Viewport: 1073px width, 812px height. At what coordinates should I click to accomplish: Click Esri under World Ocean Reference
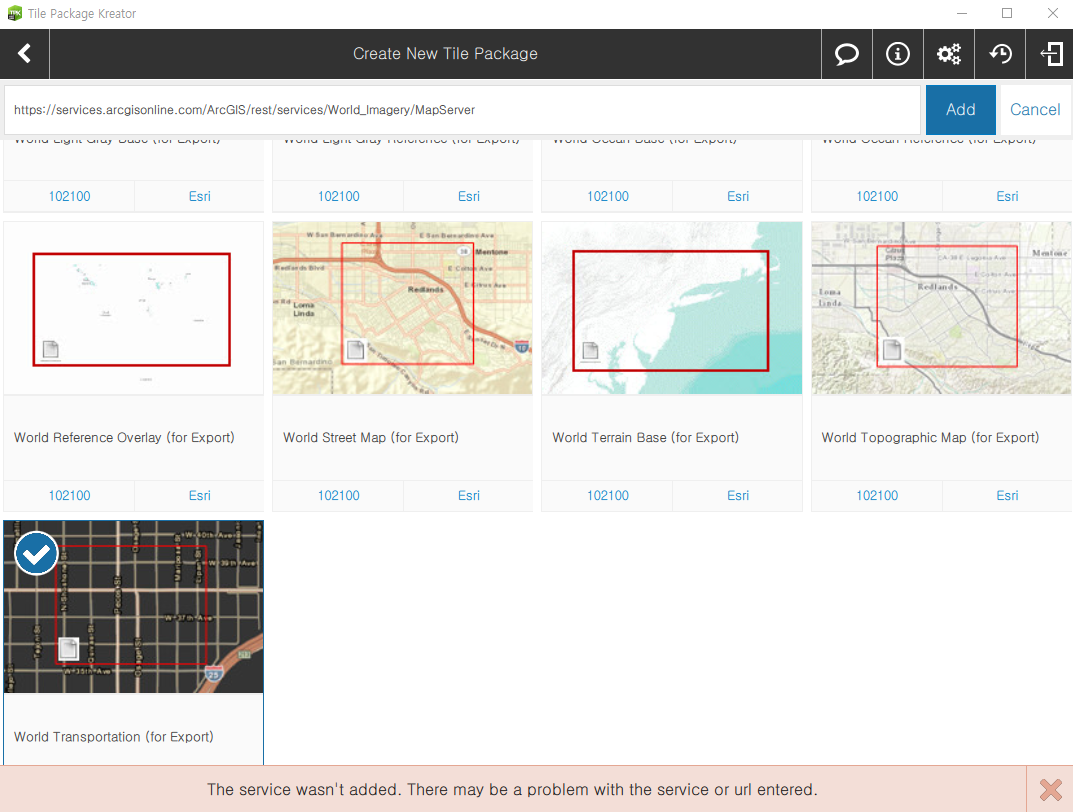point(1007,196)
